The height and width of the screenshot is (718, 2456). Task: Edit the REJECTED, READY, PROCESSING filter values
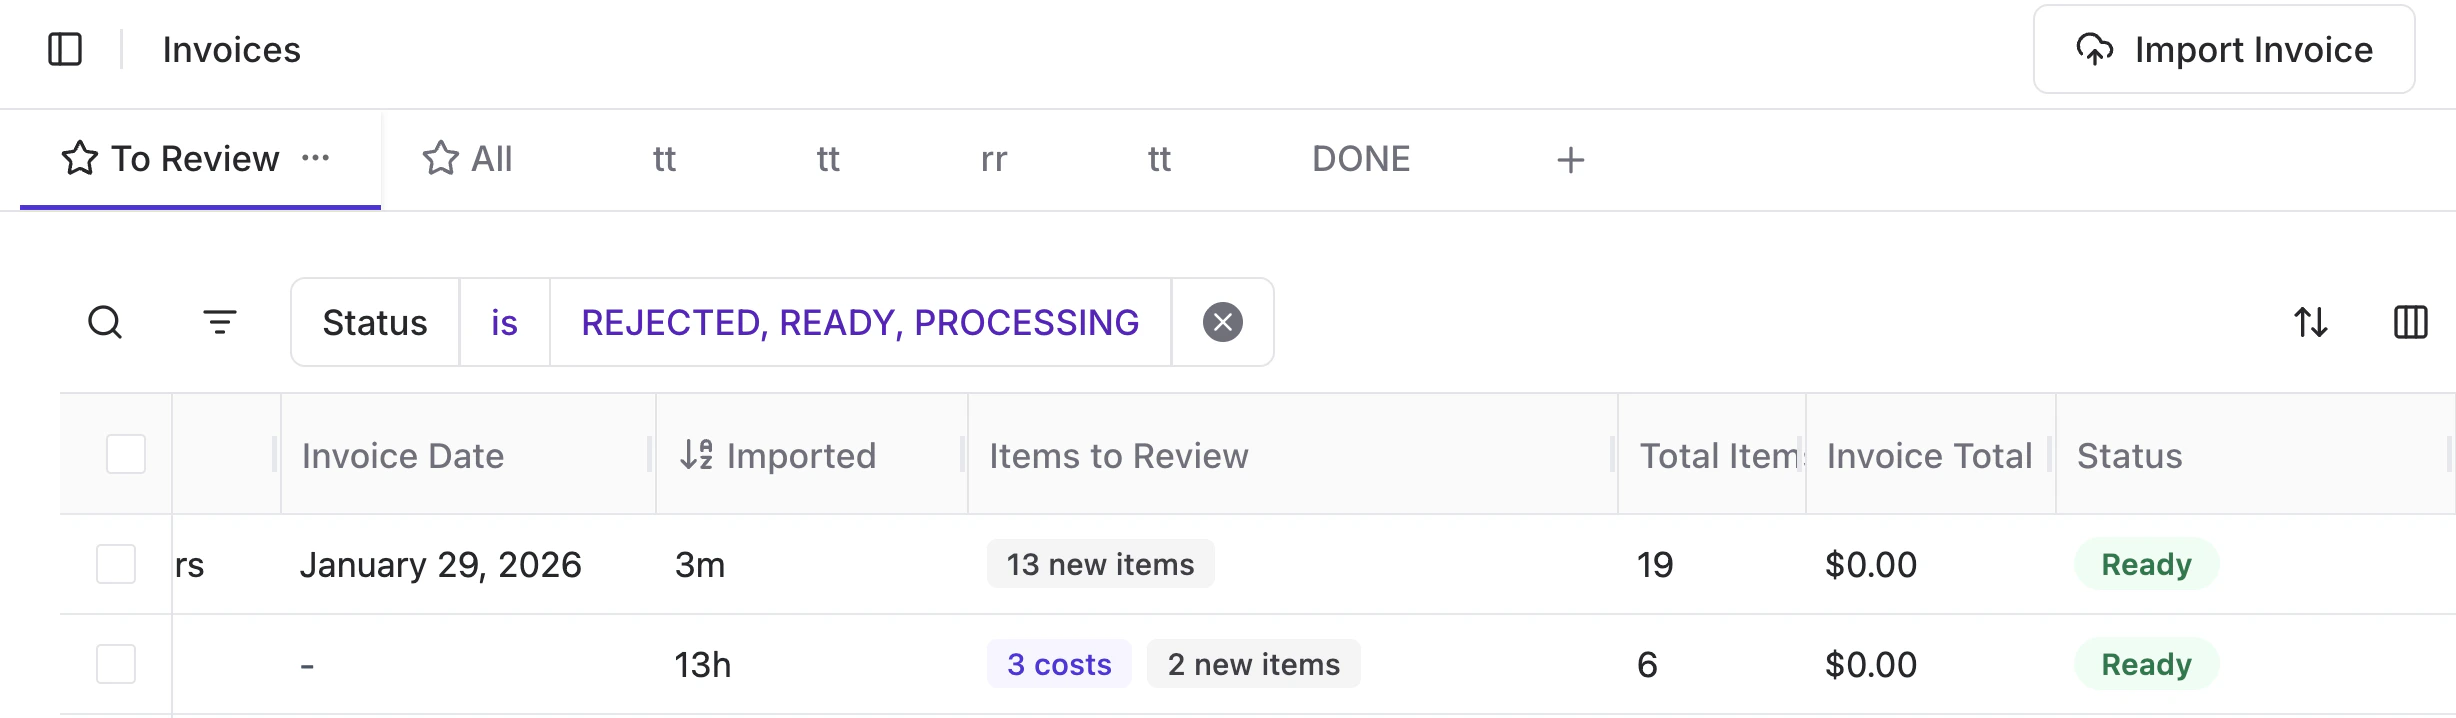point(860,322)
